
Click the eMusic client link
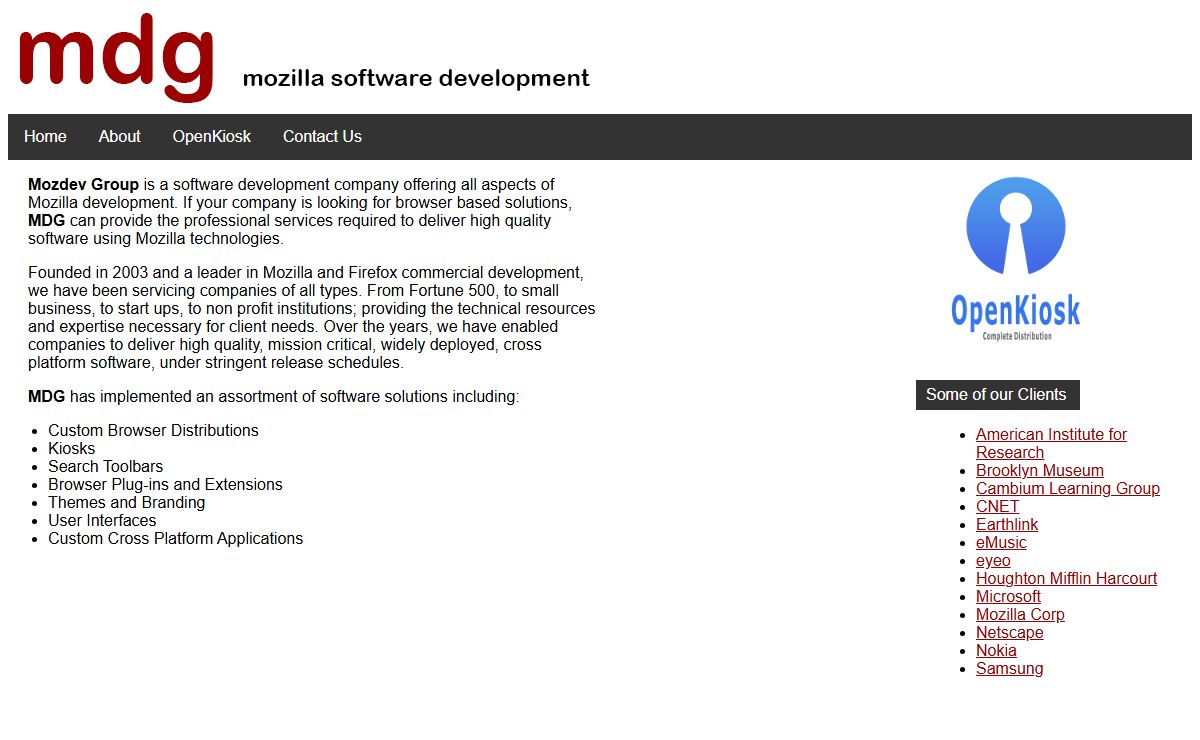coord(1001,542)
